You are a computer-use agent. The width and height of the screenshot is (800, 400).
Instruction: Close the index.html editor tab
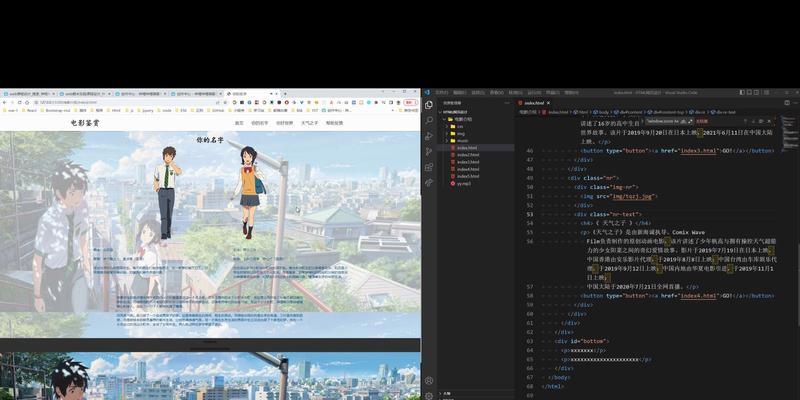tap(548, 103)
